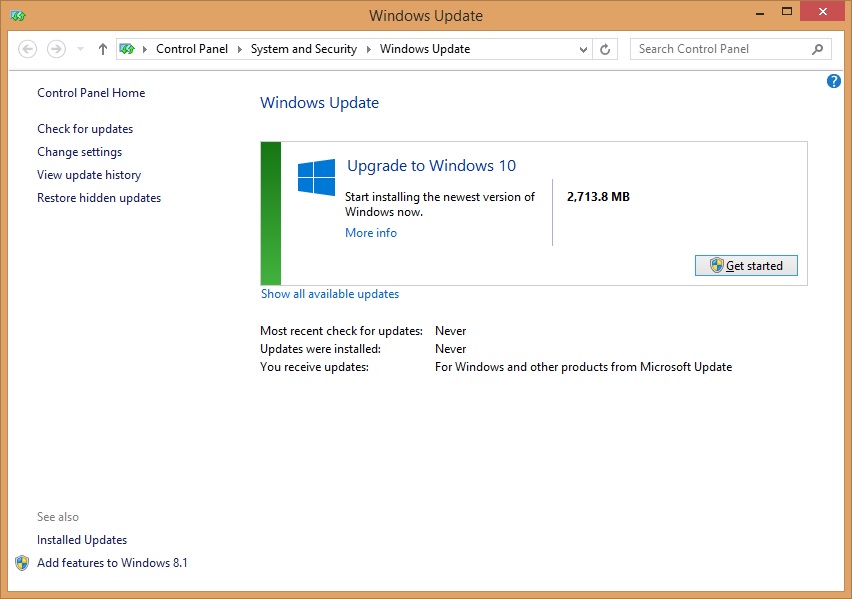Click the Windows Update address bar icon
Screen dimensions: 852x599
[x=127, y=49]
